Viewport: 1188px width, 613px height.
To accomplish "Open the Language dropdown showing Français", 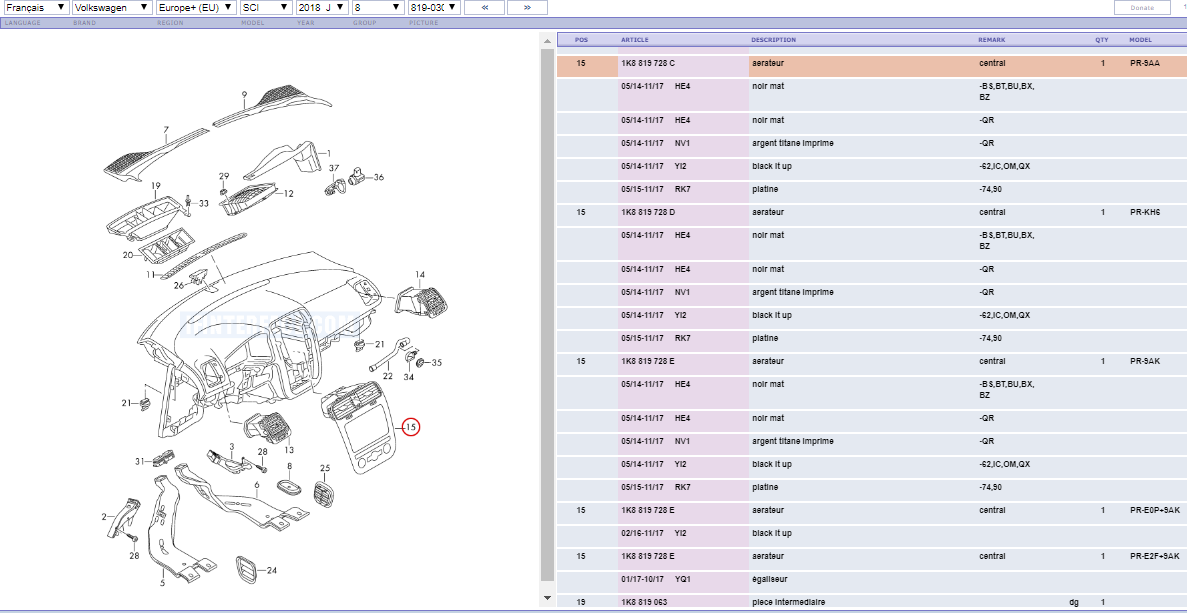I will click(x=36, y=8).
